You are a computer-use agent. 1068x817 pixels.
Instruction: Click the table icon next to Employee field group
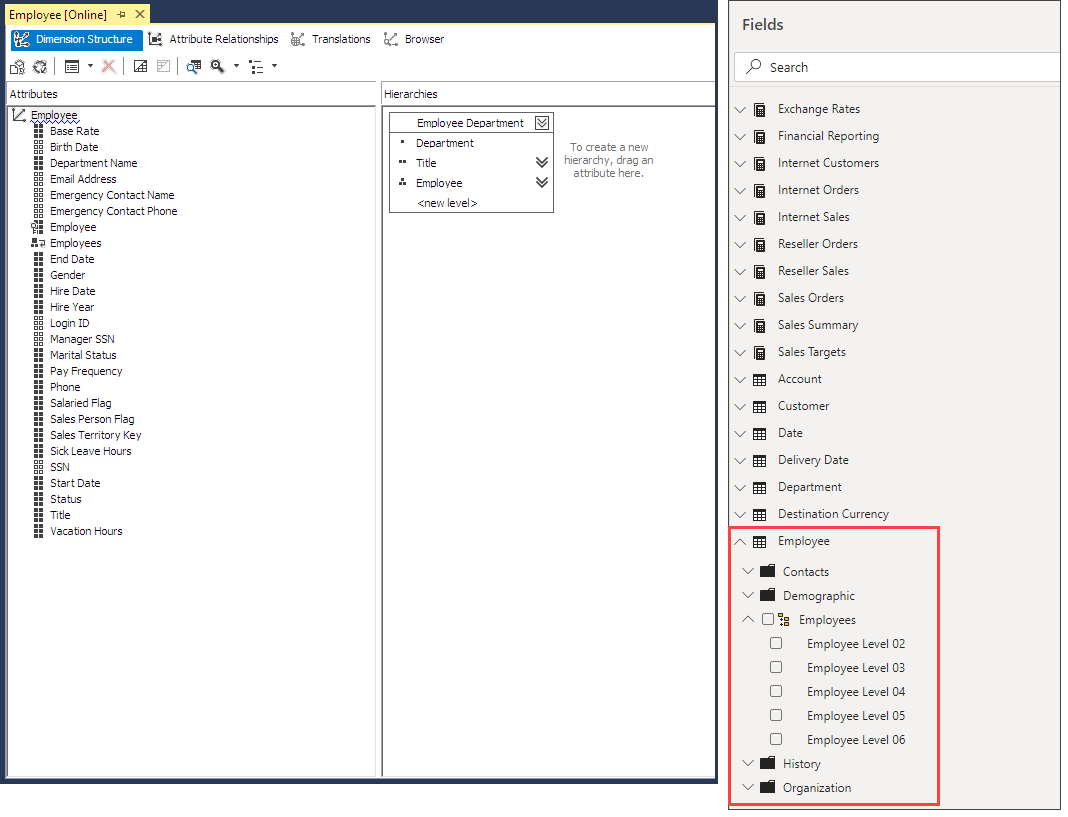[760, 540]
